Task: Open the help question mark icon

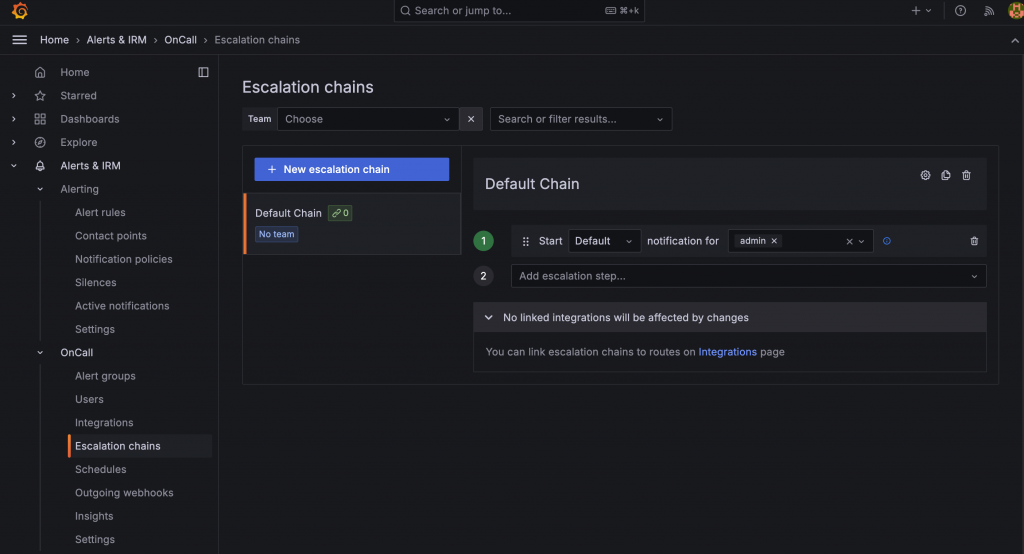Action: 961,11
